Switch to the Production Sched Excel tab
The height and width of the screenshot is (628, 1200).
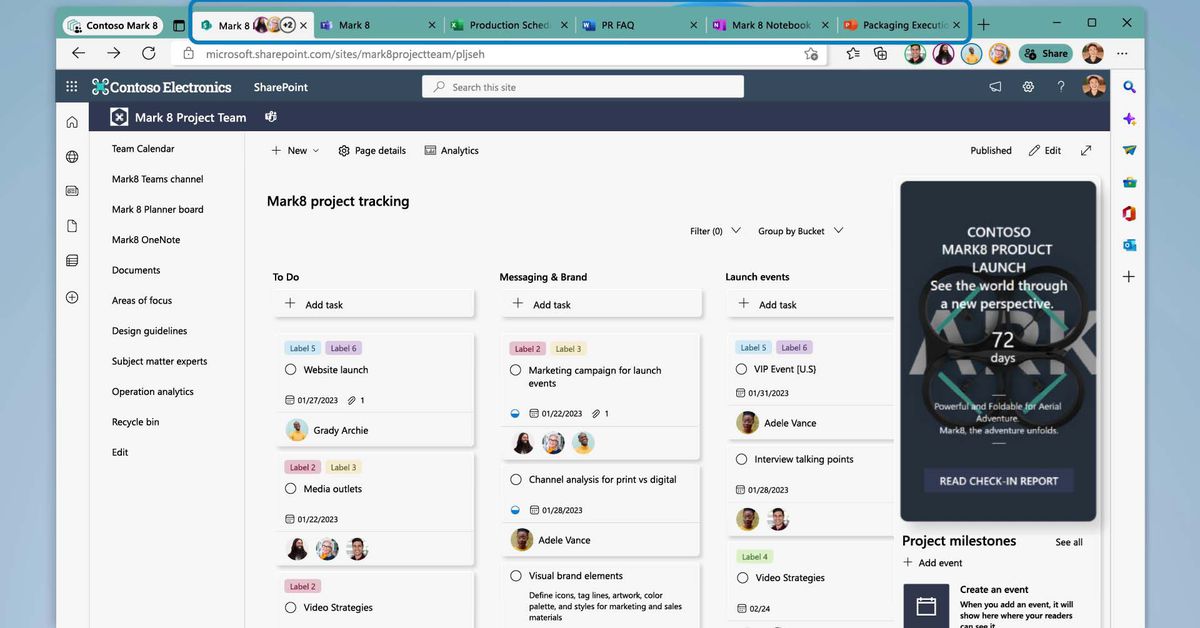coord(508,25)
